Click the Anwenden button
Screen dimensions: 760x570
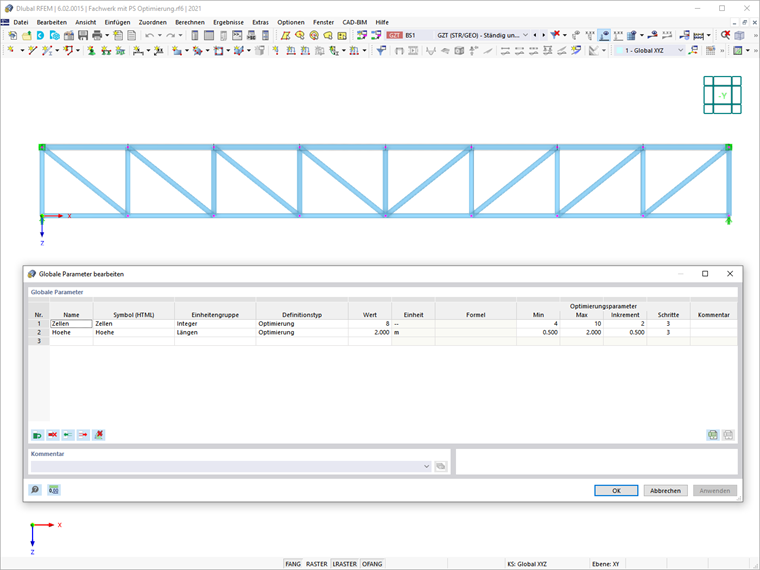pos(714,491)
